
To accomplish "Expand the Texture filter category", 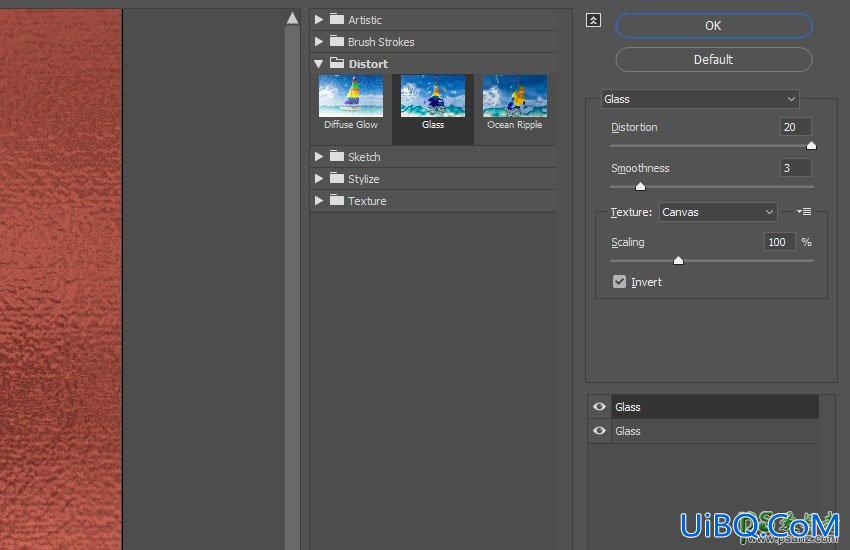I will [319, 200].
